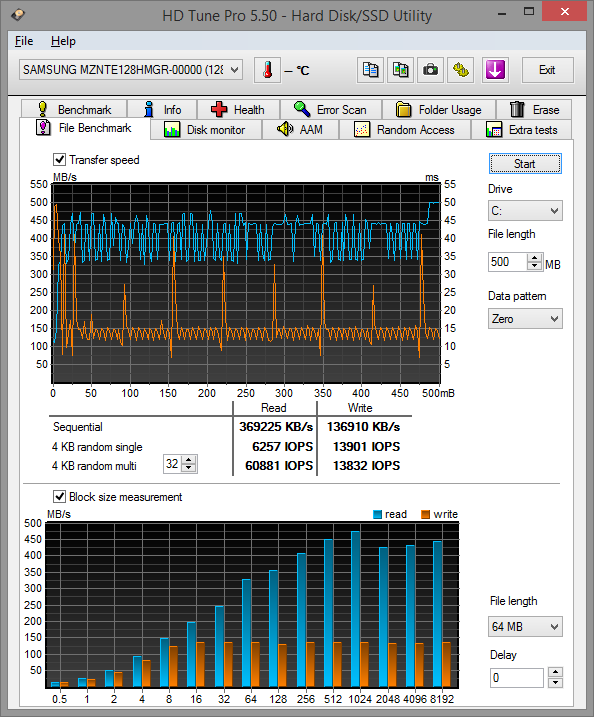Copy text results to clipboard icon
This screenshot has width=594, height=717.
(370, 70)
